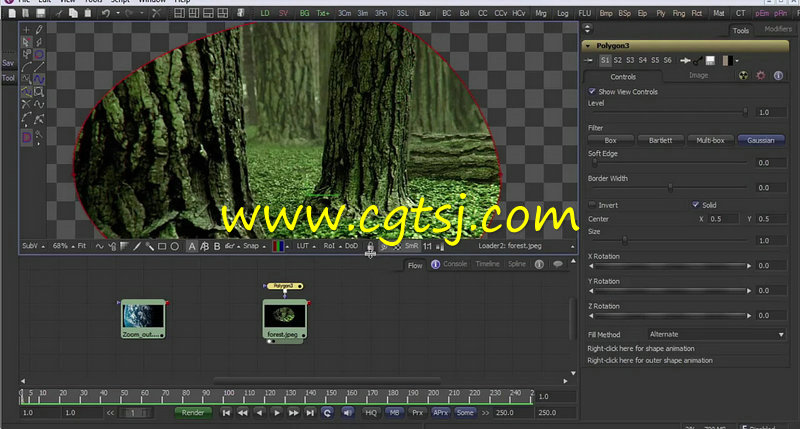800x429 pixels.
Task: Click the viewer lock icon
Action: coord(371,248)
